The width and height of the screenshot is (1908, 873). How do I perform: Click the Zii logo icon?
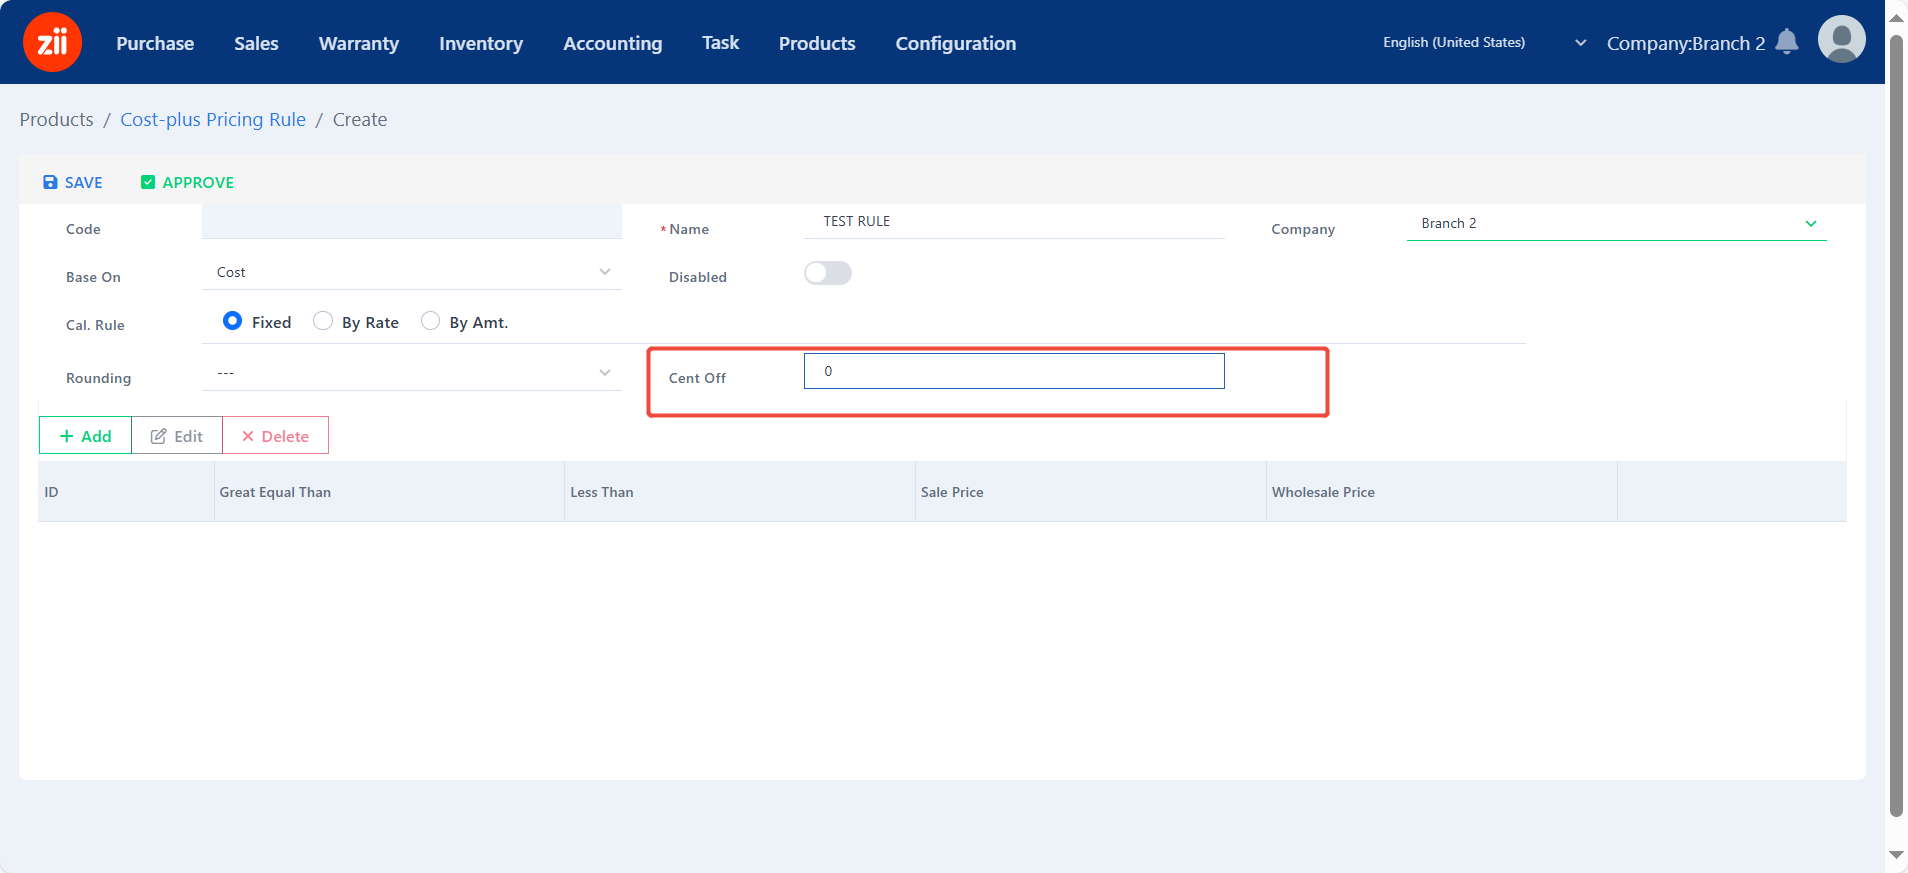[x=52, y=42]
